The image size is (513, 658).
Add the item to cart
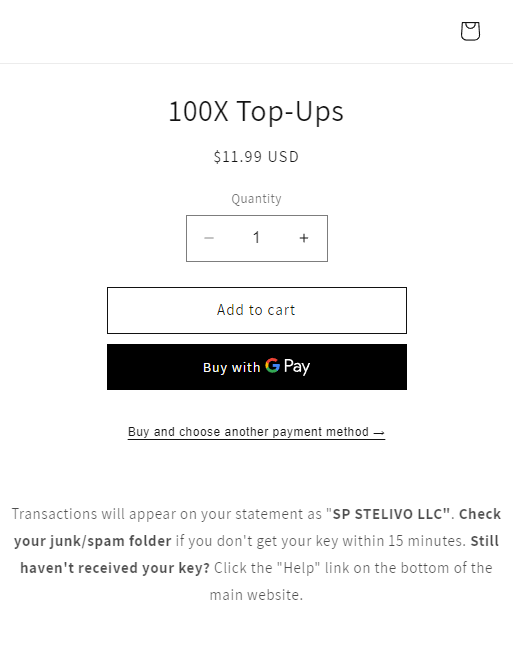[x=257, y=311]
